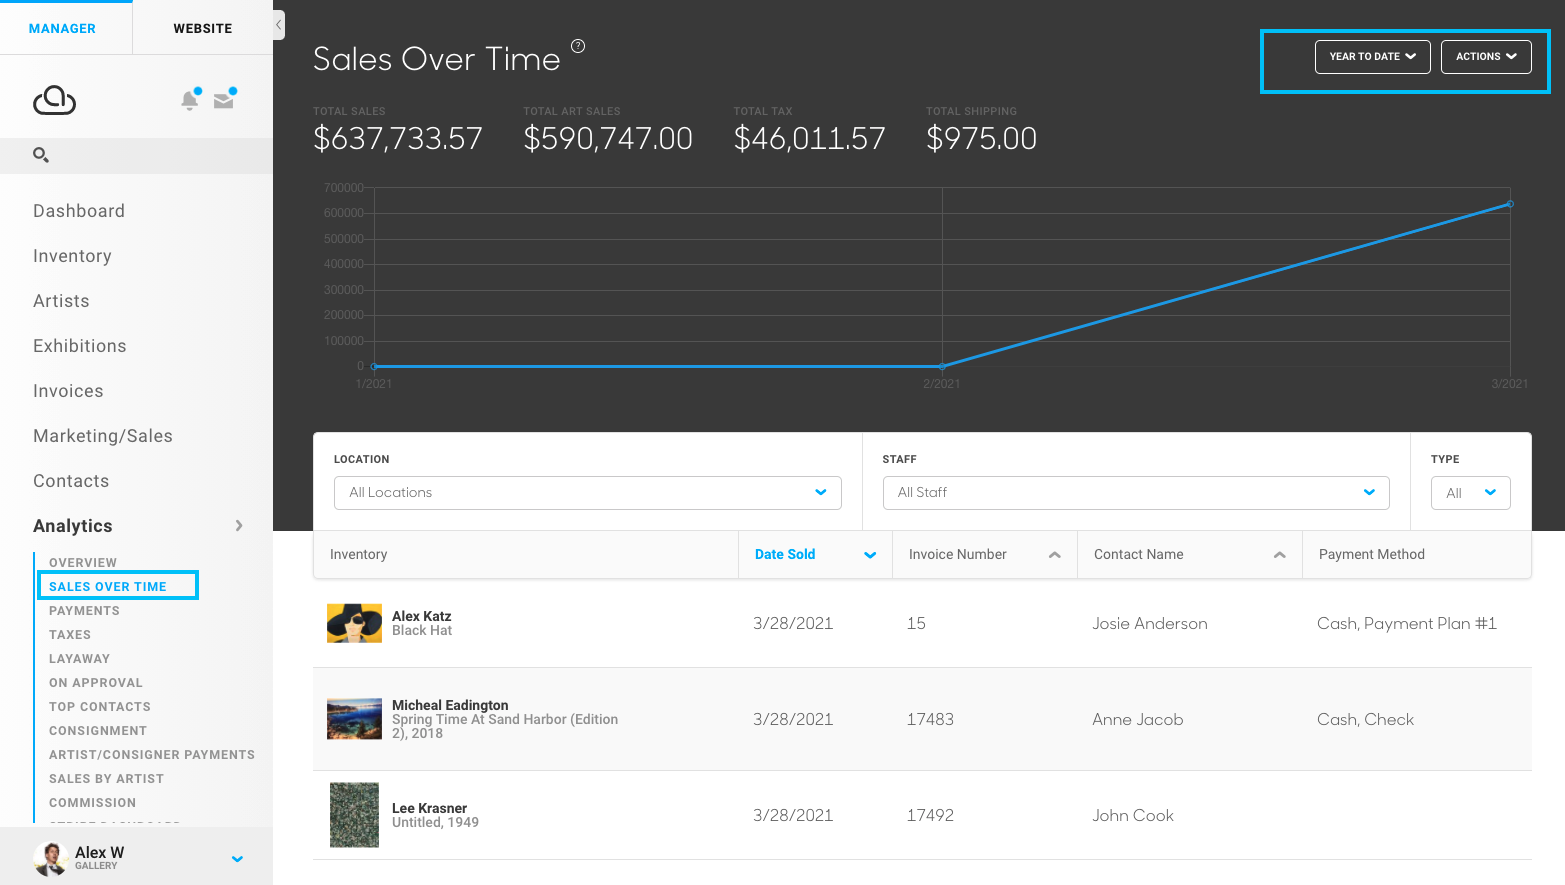The height and width of the screenshot is (885, 1565).
Task: Expand the Analytics section chevron
Action: click(238, 525)
